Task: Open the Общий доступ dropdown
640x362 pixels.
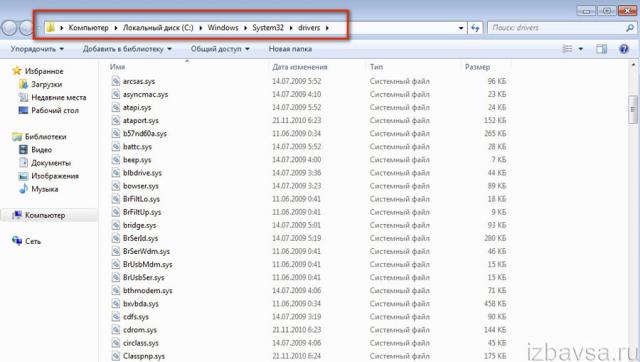Action: pyautogui.click(x=220, y=49)
